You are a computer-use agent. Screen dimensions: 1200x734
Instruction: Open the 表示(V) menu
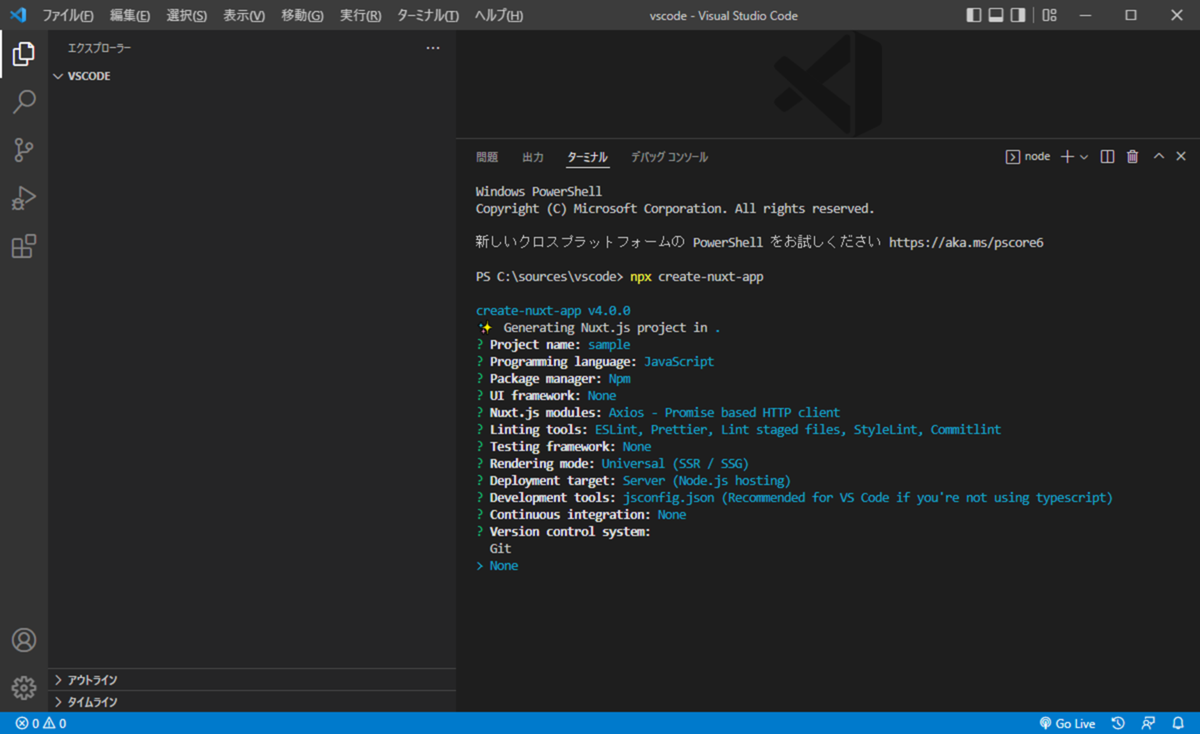pos(244,16)
